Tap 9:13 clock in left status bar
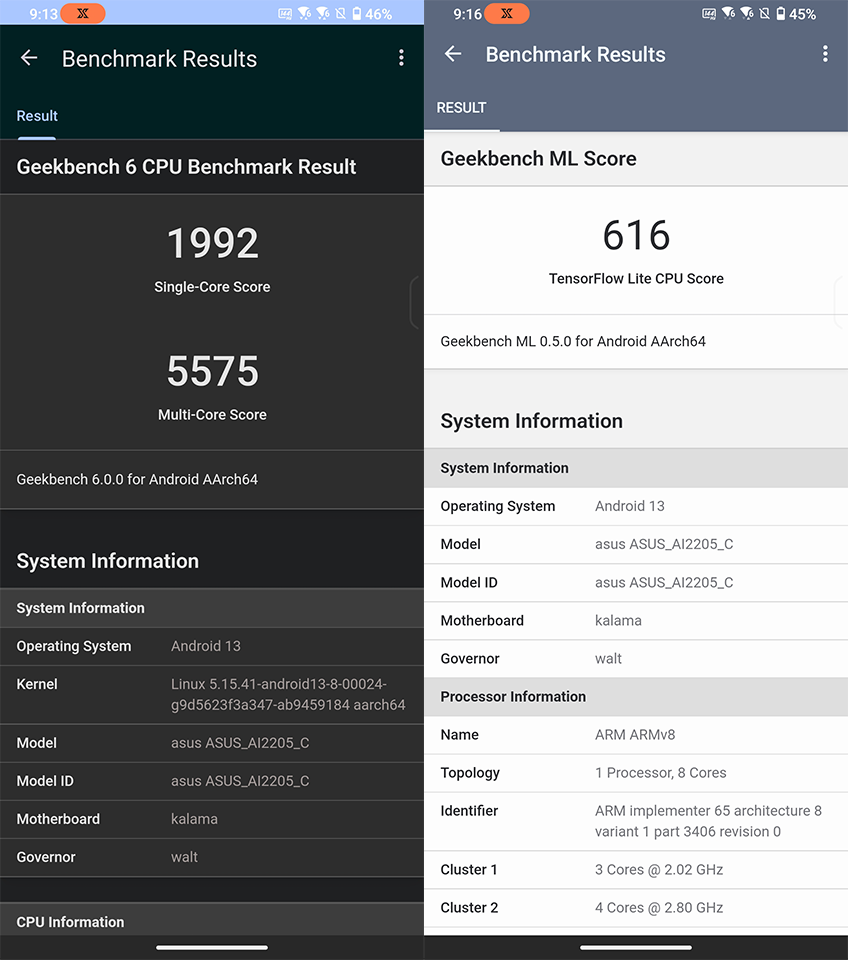Viewport: 848px width, 960px height. coord(43,14)
